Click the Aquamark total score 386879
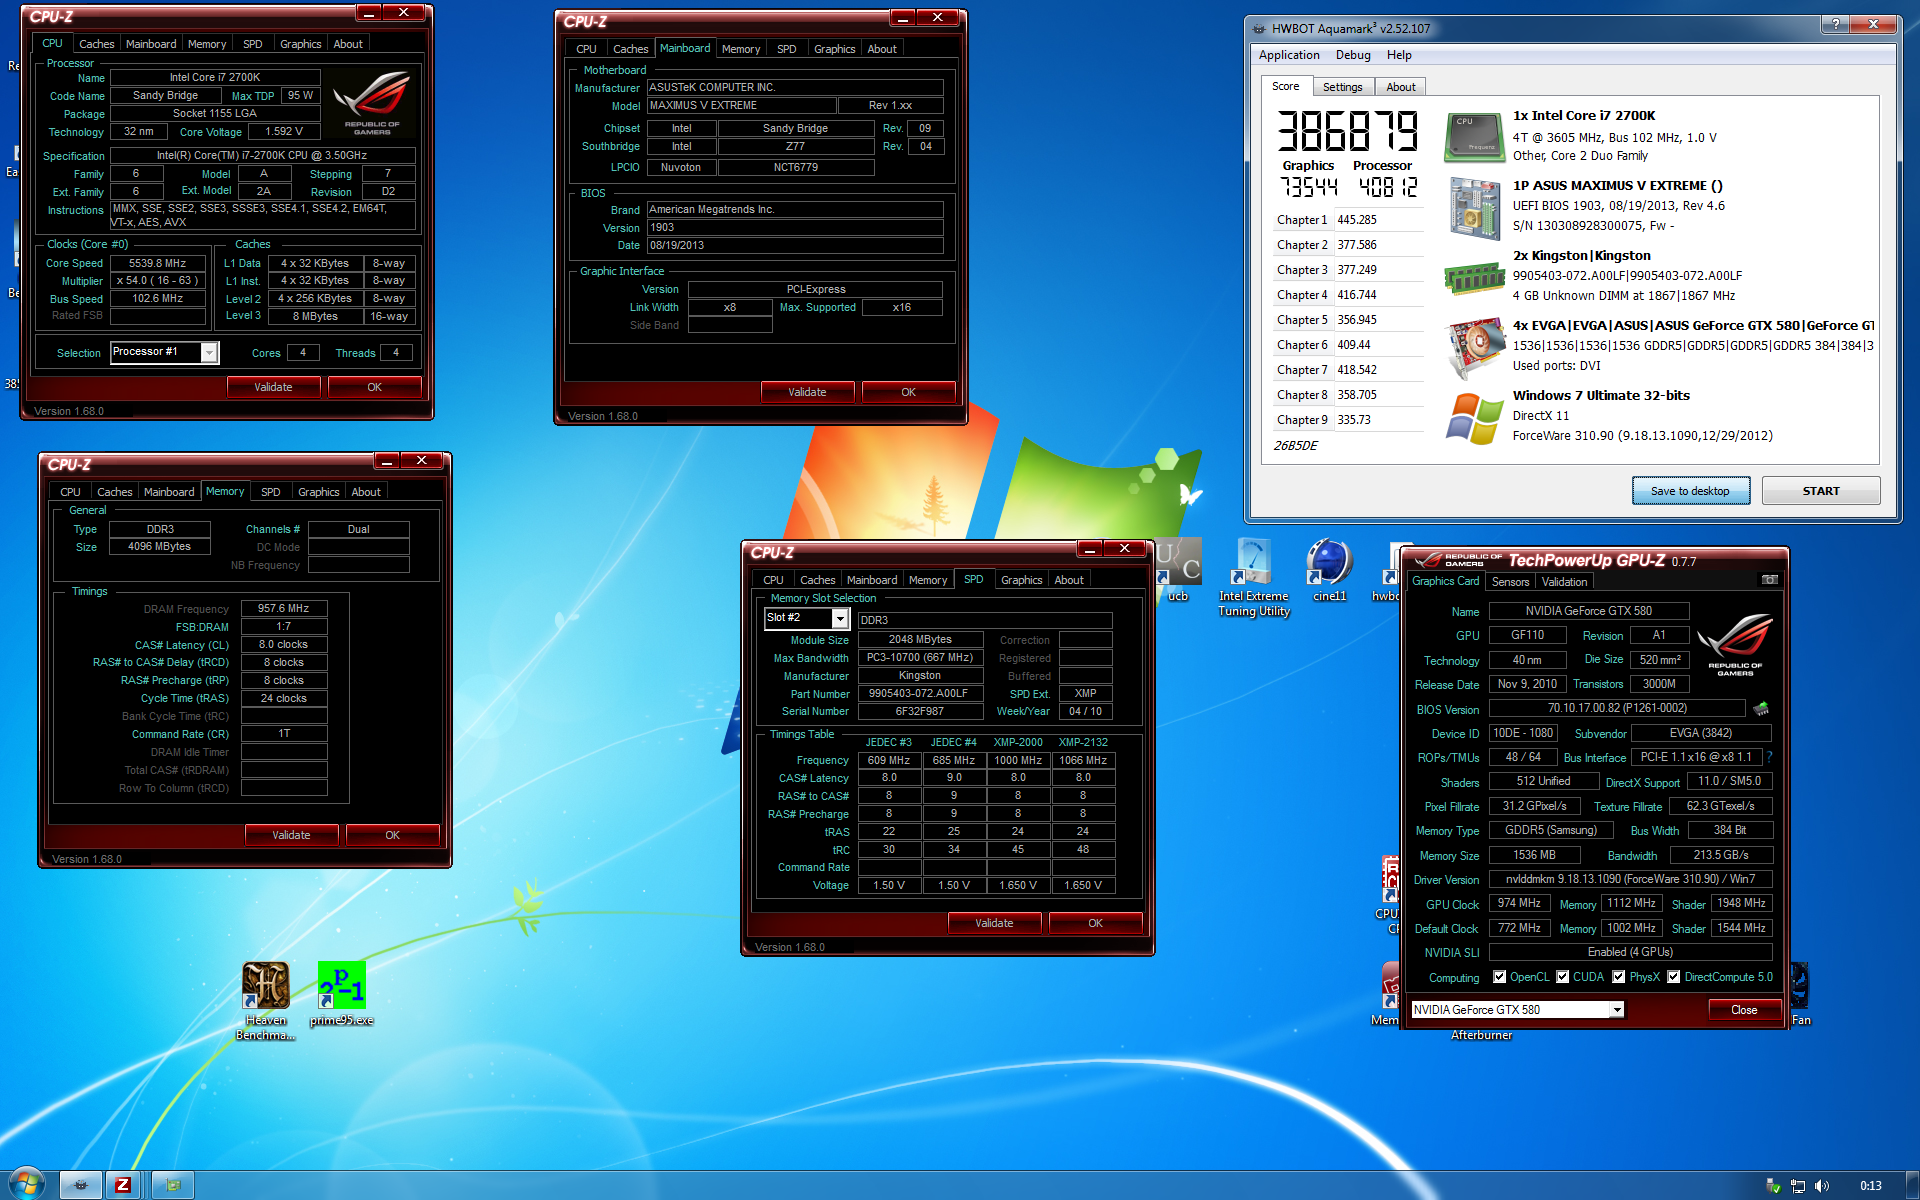The image size is (1920, 1200). coord(1347,131)
